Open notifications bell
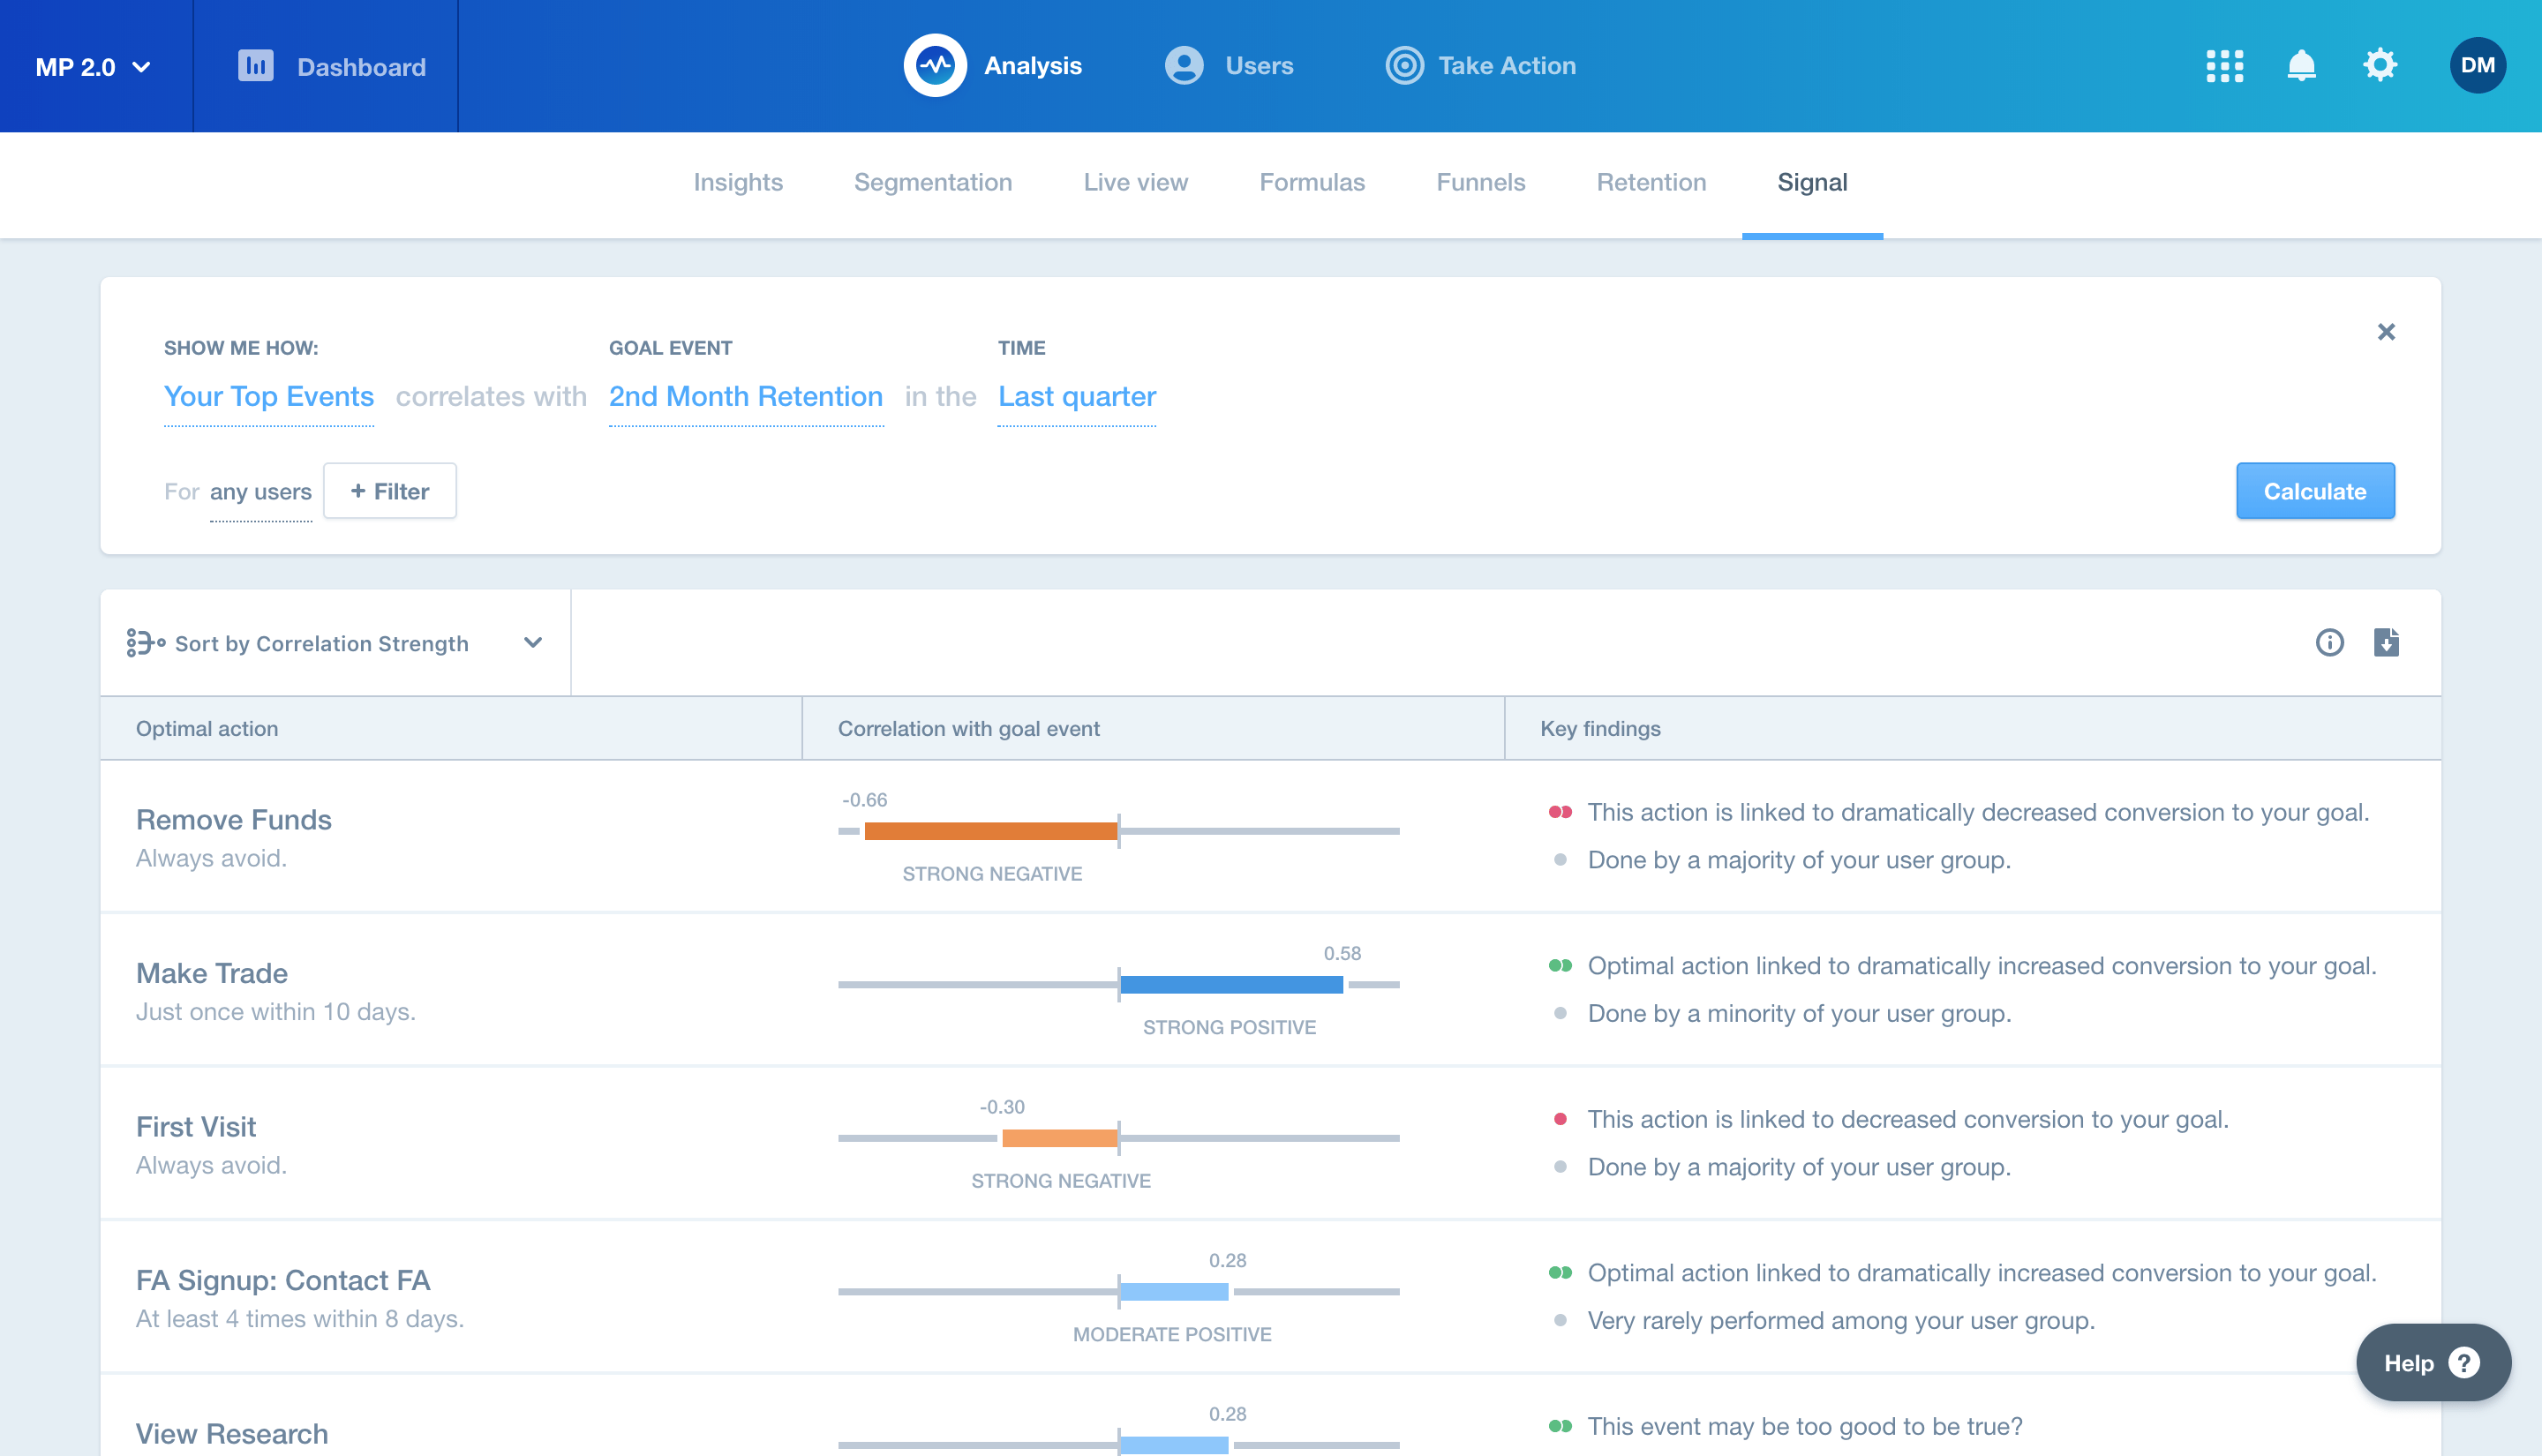The width and height of the screenshot is (2542, 1456). tap(2301, 66)
